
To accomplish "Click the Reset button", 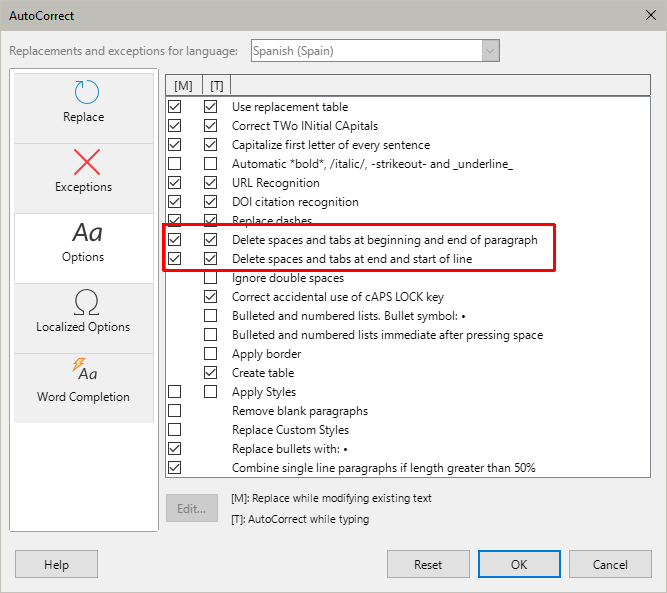I will pyautogui.click(x=428, y=565).
